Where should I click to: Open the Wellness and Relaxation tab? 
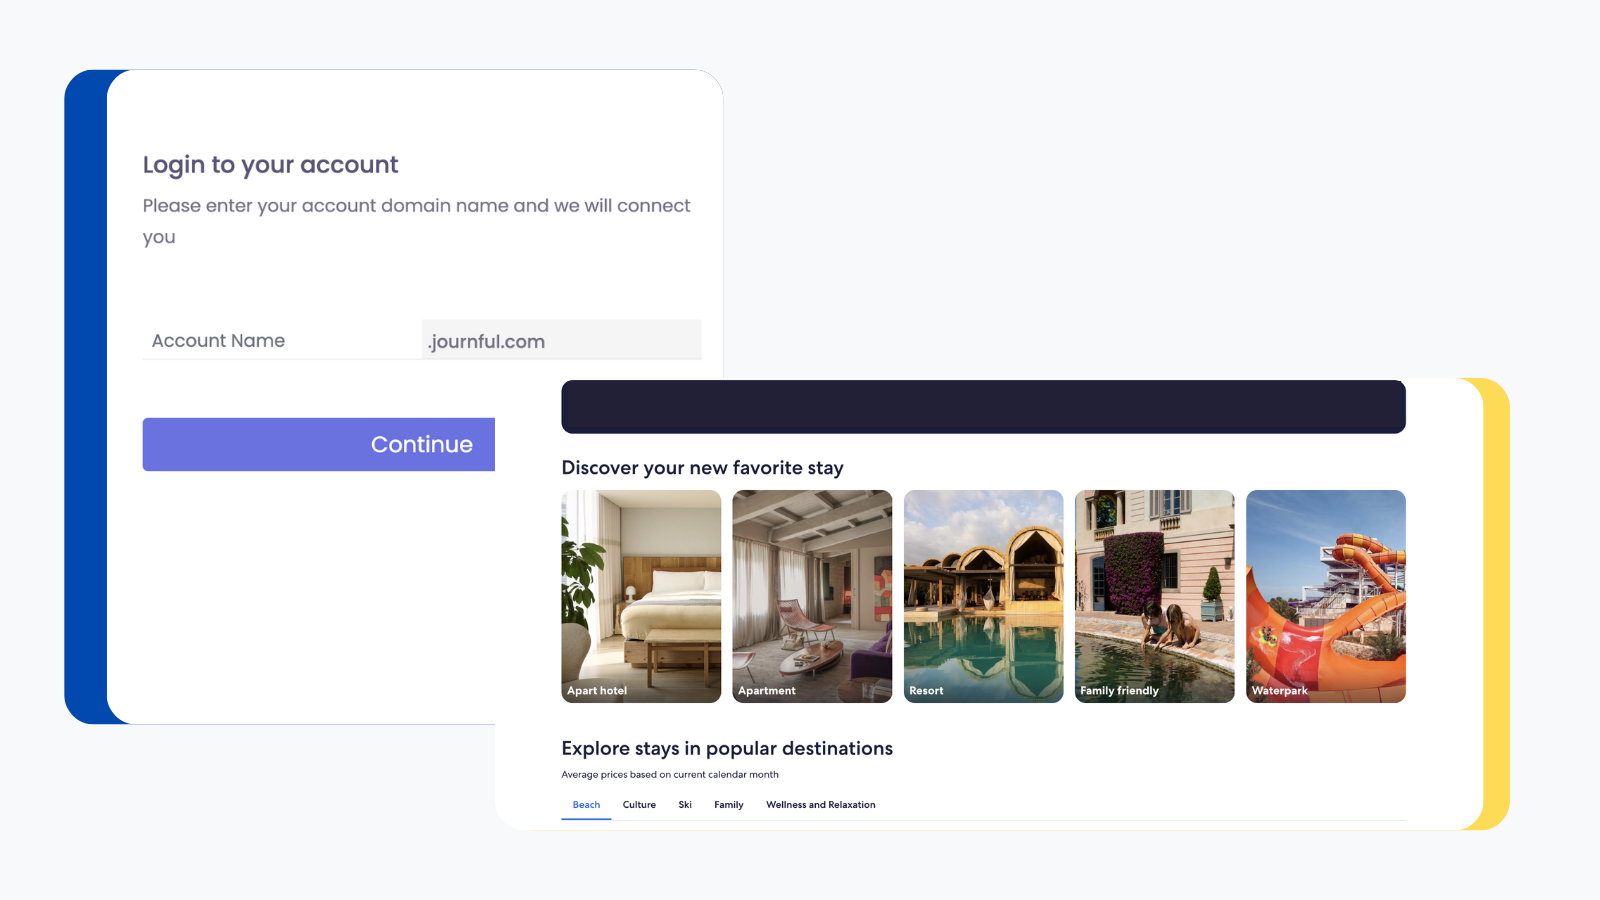click(821, 805)
